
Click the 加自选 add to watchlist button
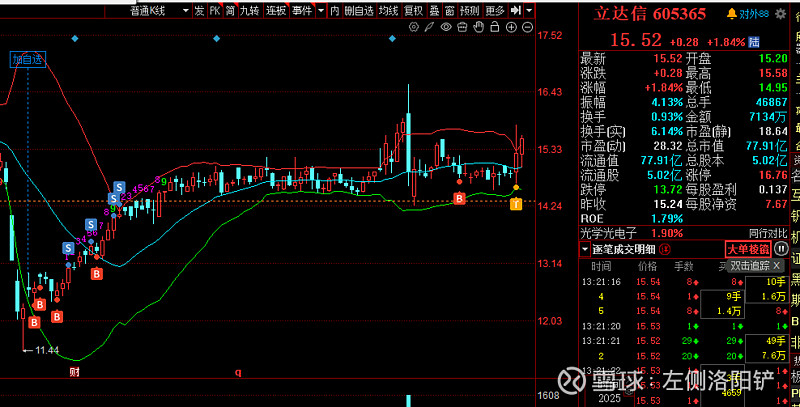(28, 60)
